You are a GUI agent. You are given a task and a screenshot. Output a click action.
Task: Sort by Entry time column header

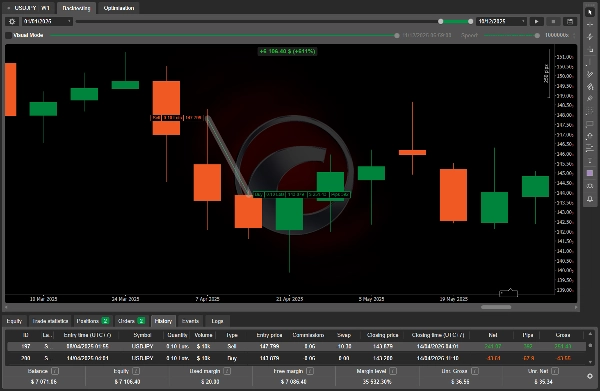point(87,335)
